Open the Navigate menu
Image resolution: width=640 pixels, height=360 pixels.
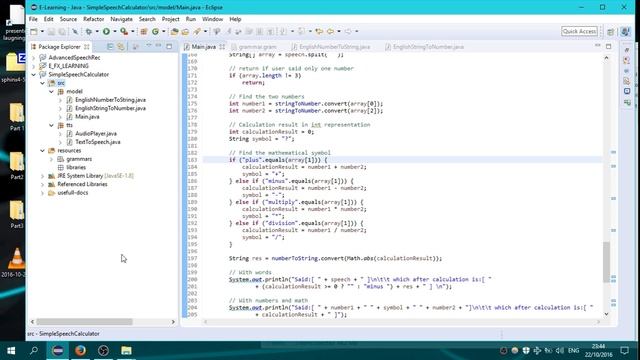click(x=121, y=19)
